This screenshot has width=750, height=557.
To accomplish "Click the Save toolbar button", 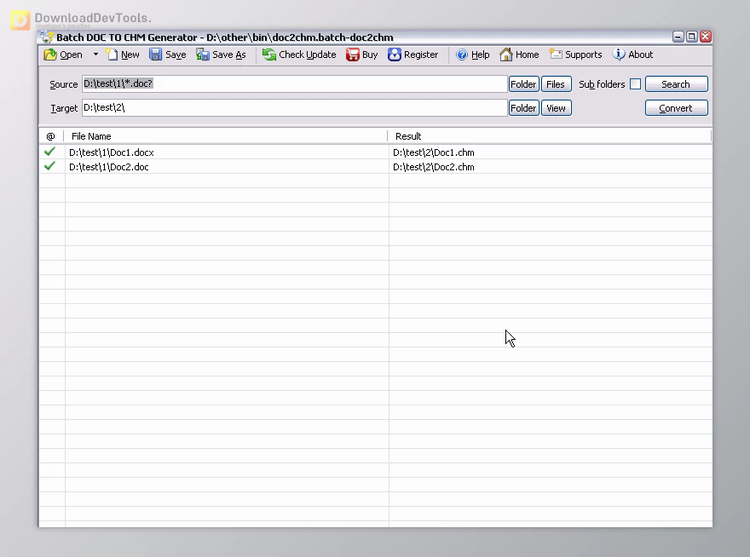I will point(167,55).
